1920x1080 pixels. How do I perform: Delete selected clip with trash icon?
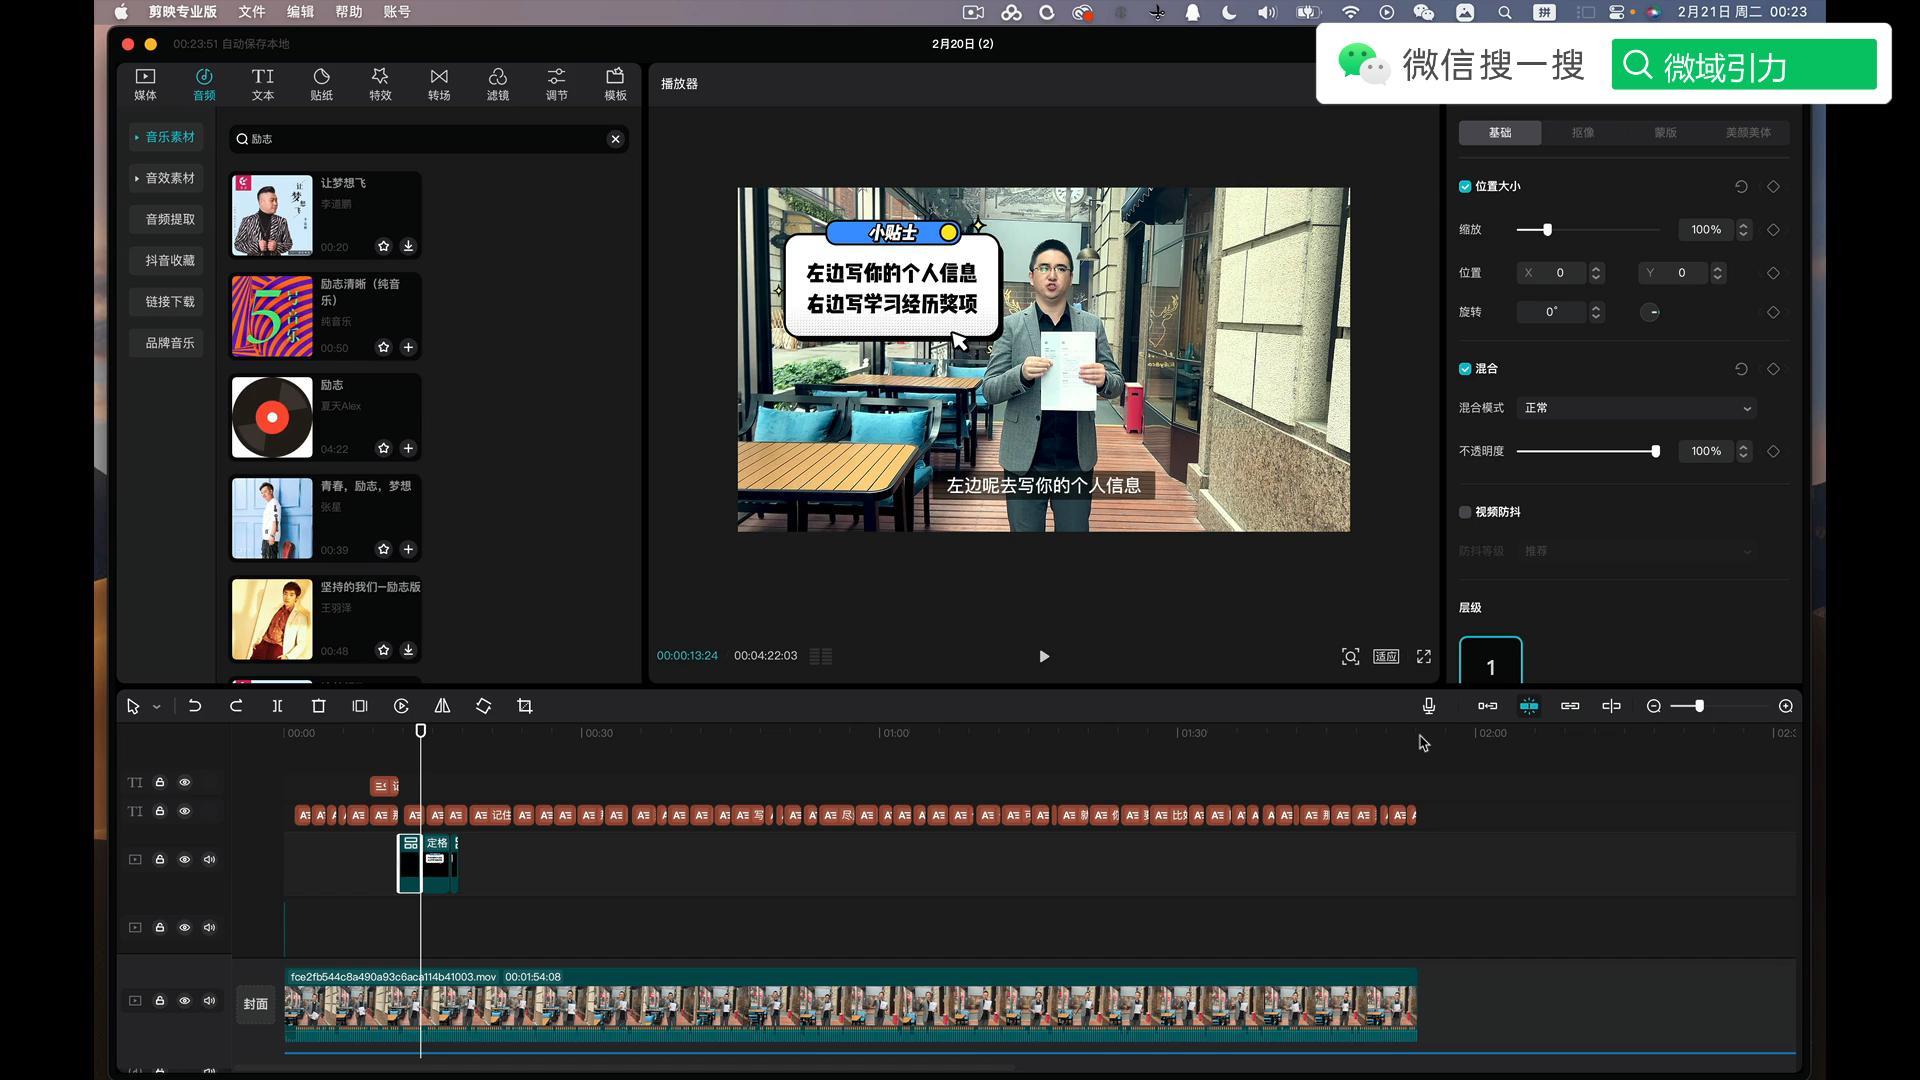coord(319,706)
